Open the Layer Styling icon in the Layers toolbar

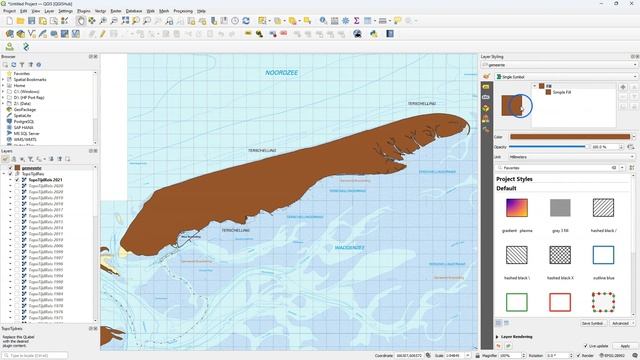(x=5, y=159)
